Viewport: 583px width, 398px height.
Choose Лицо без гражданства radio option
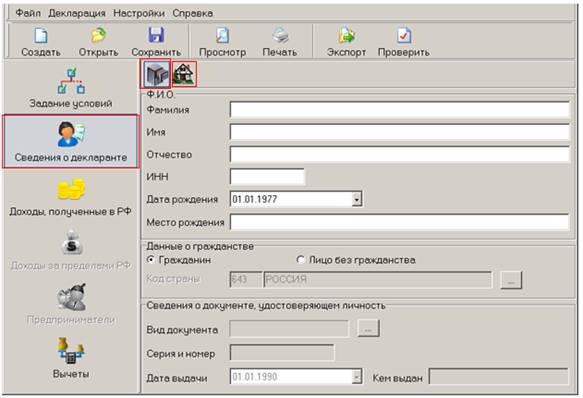point(300,260)
